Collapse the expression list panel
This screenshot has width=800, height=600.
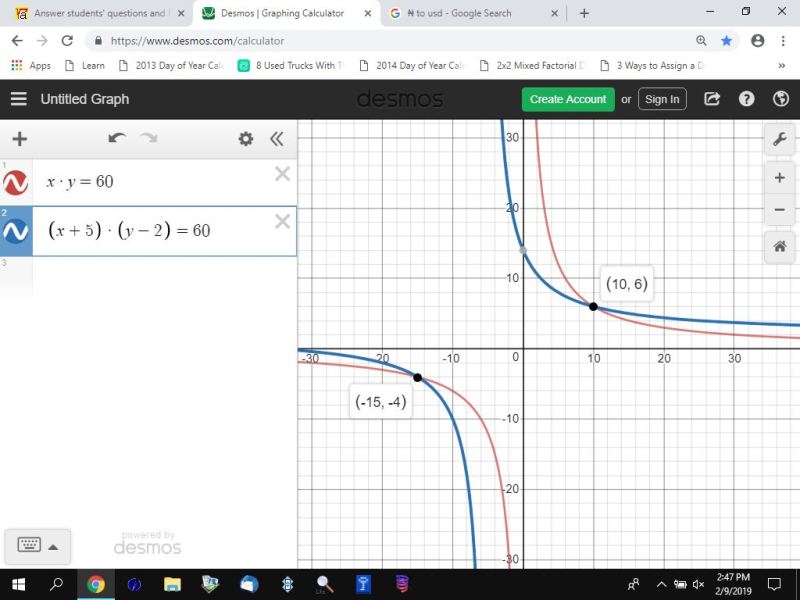277,139
